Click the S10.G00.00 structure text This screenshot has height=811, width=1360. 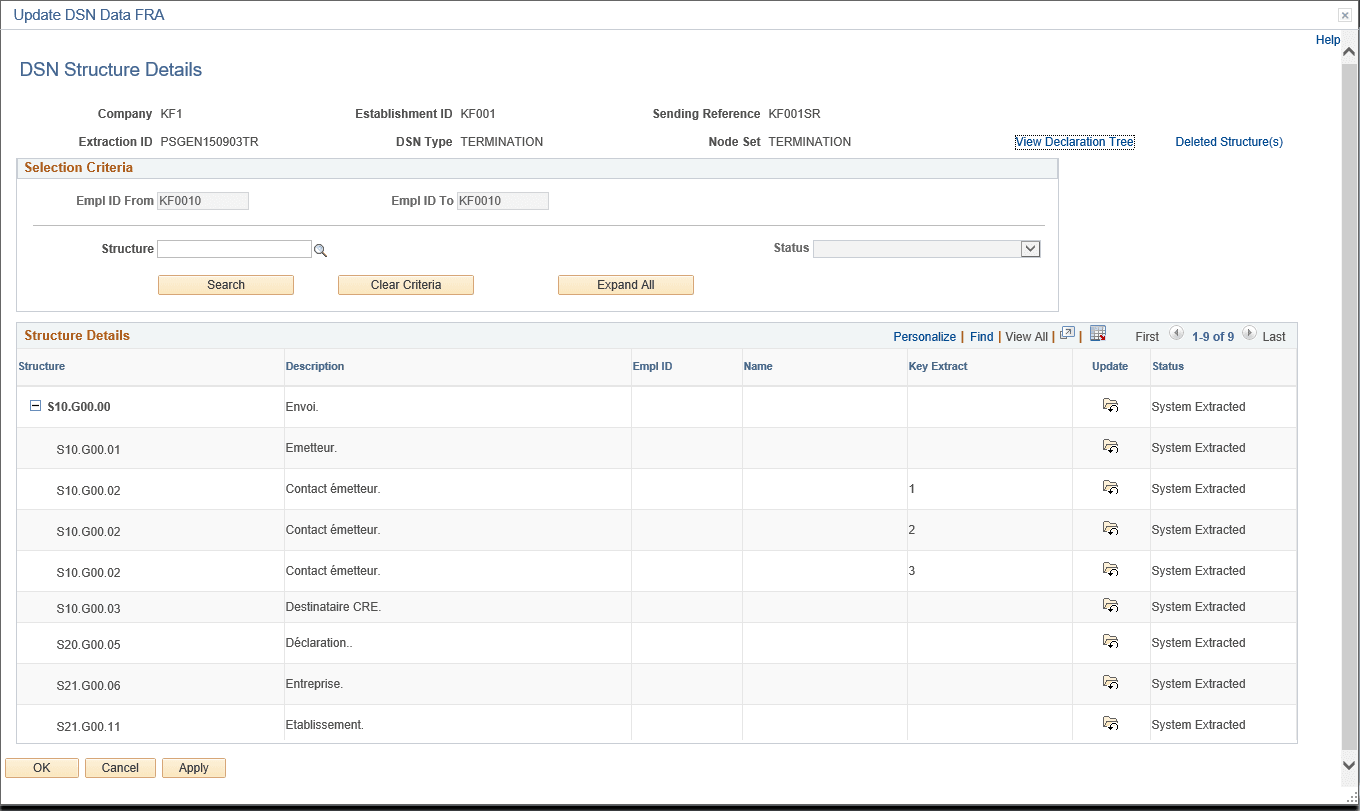(79, 407)
